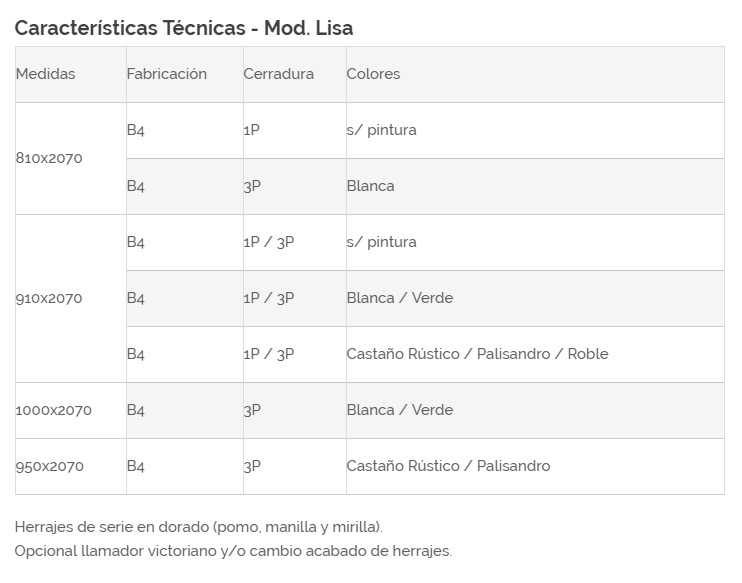742x583 pixels.
Task: Select the 1P lock cell
Action: click(x=251, y=130)
